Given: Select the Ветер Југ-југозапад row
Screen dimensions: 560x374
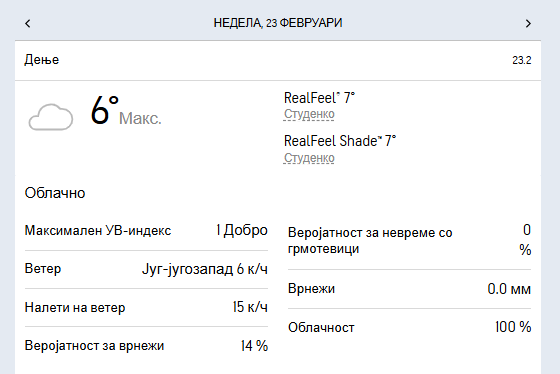Looking at the screenshot, I should pyautogui.click(x=146, y=269).
